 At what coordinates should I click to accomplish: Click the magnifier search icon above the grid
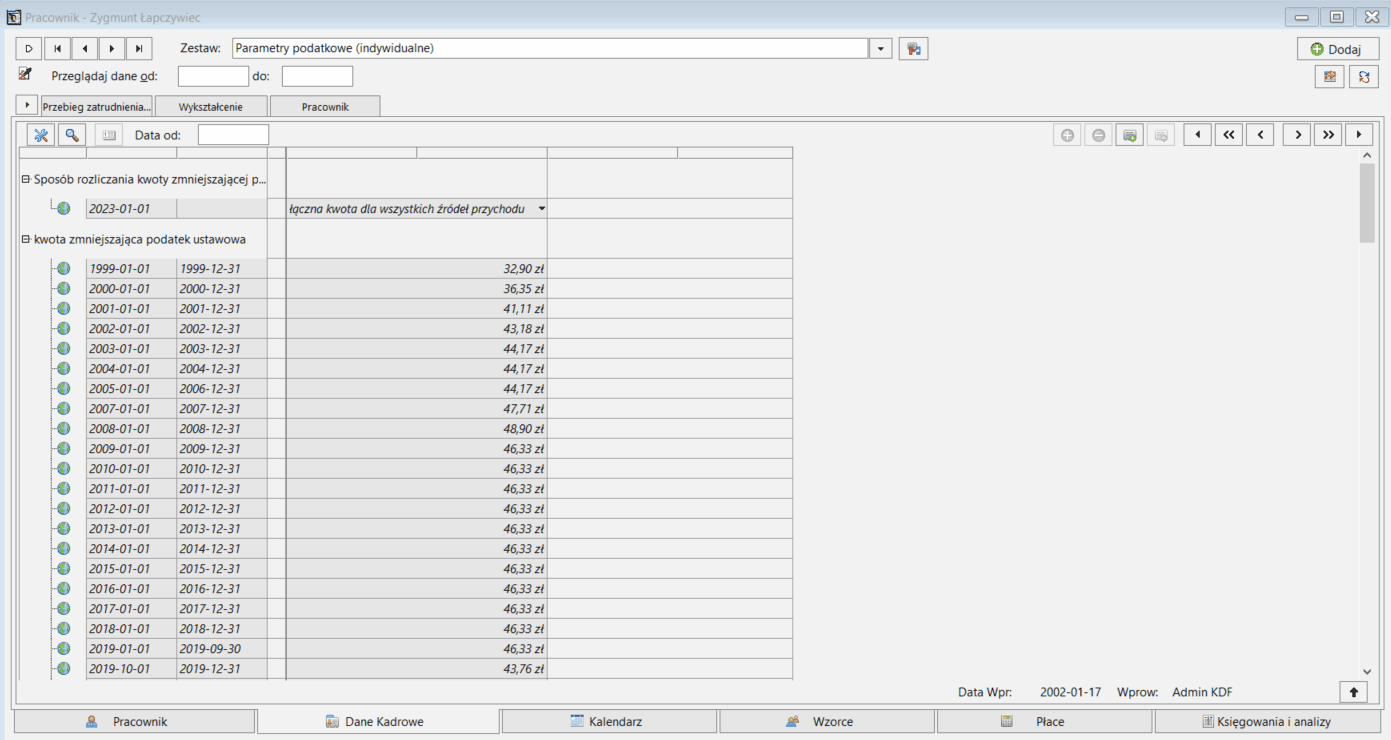[72, 135]
